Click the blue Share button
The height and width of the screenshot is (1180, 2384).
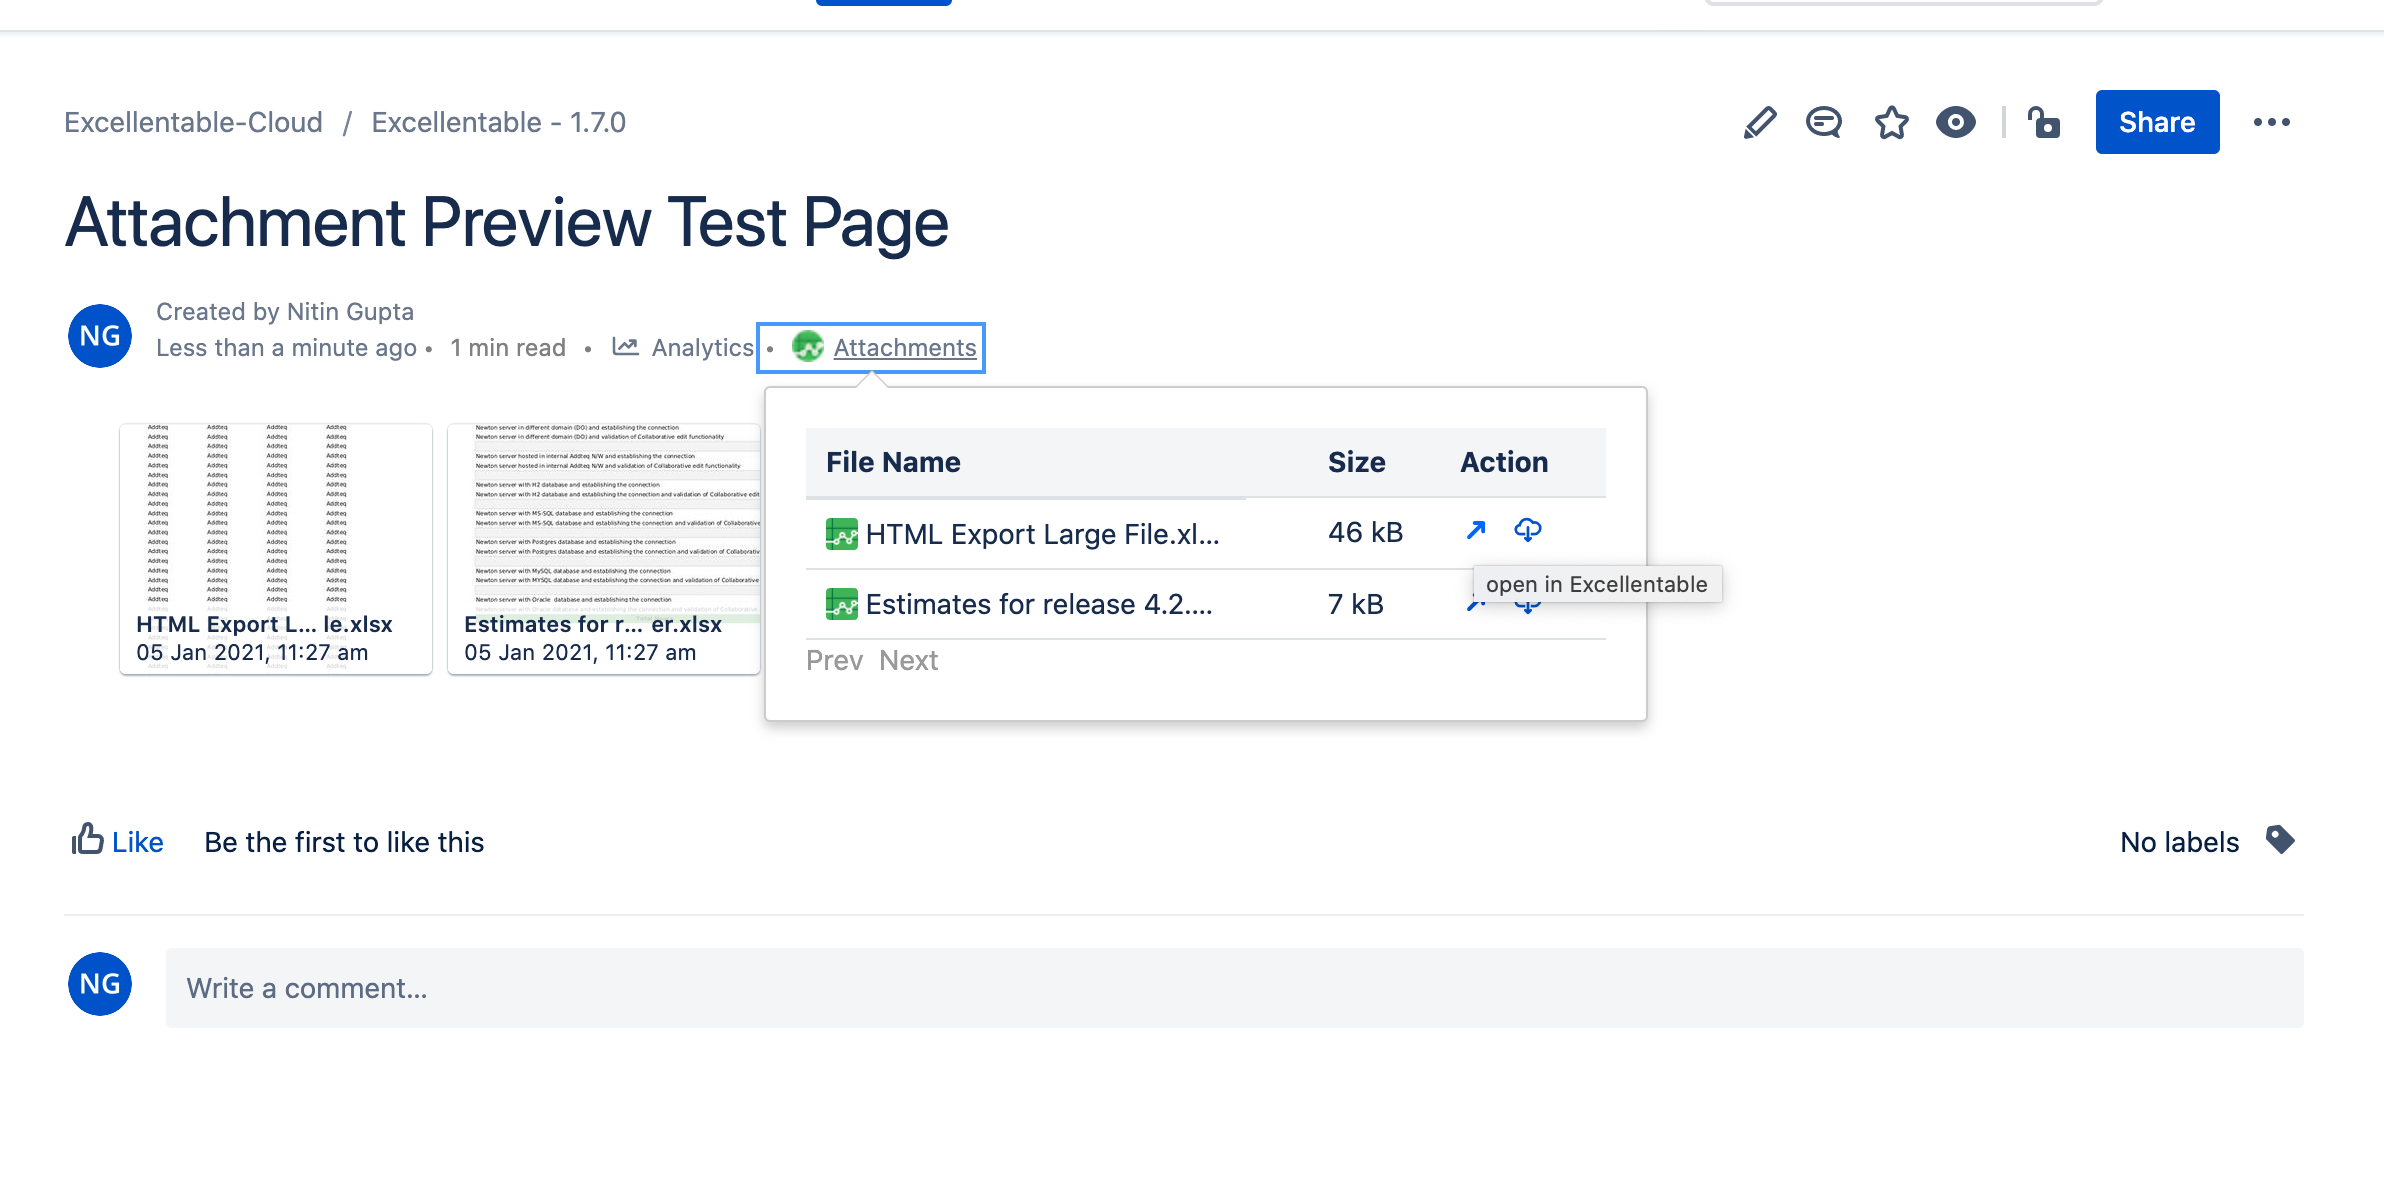click(2157, 122)
